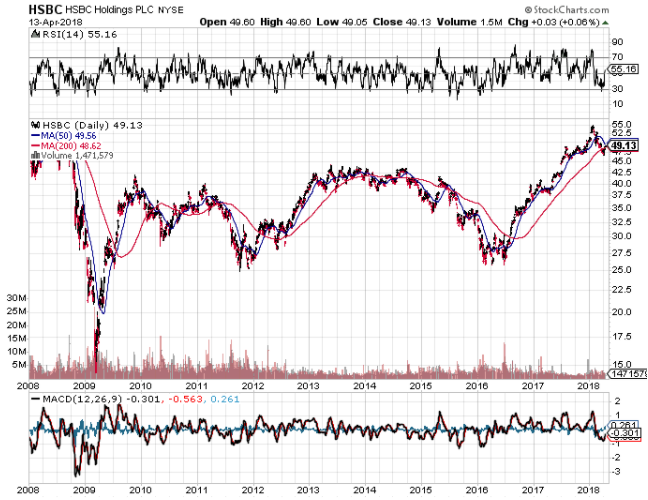The width and height of the screenshot is (648, 500).
Task: Click the -0.301 tag on MACD right axis
Action: click(624, 433)
